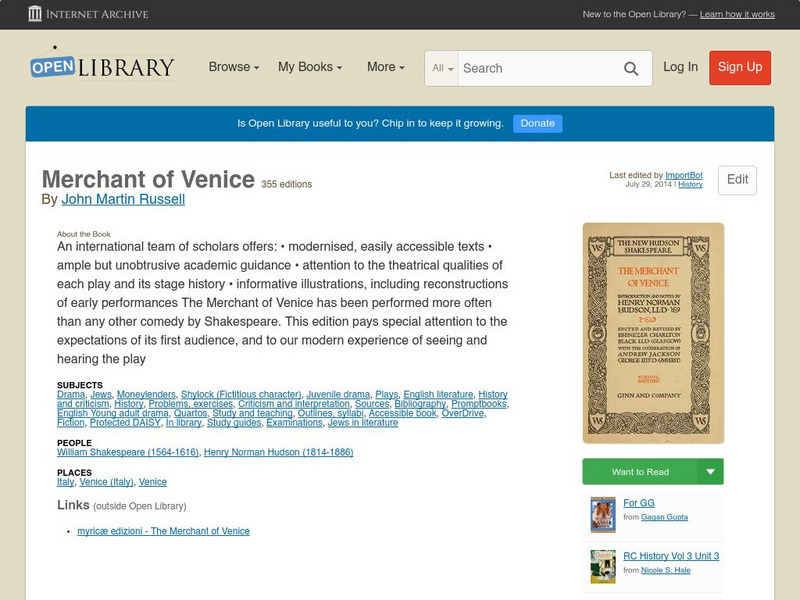Click the Log In link
The height and width of the screenshot is (600, 800).
tap(680, 68)
